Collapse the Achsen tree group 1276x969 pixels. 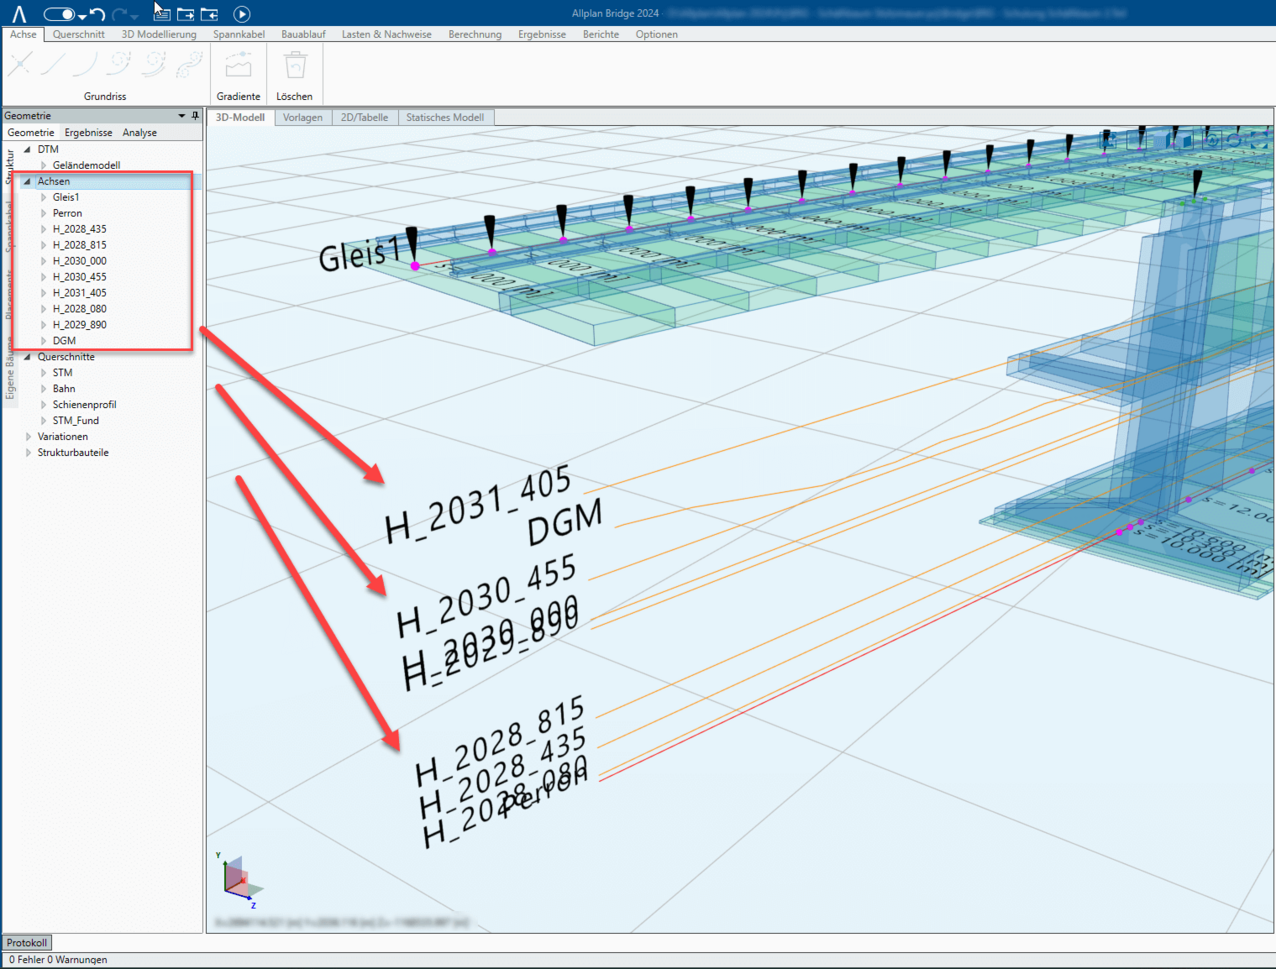point(28,182)
